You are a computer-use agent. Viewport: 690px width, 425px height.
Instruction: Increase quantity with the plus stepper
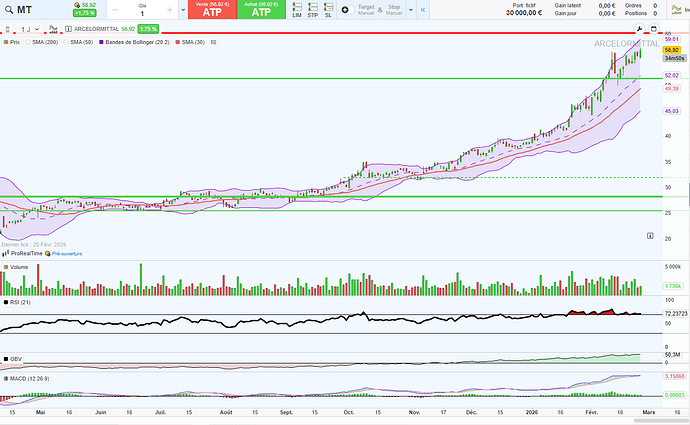169,10
